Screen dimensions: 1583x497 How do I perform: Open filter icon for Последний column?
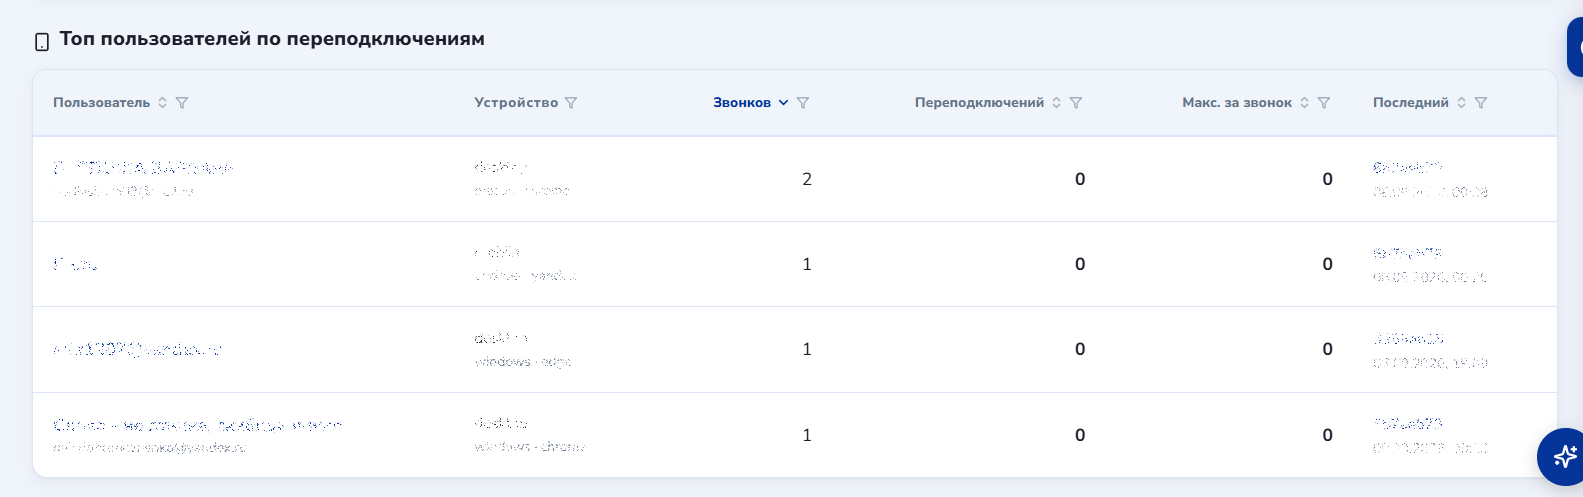coord(1481,103)
